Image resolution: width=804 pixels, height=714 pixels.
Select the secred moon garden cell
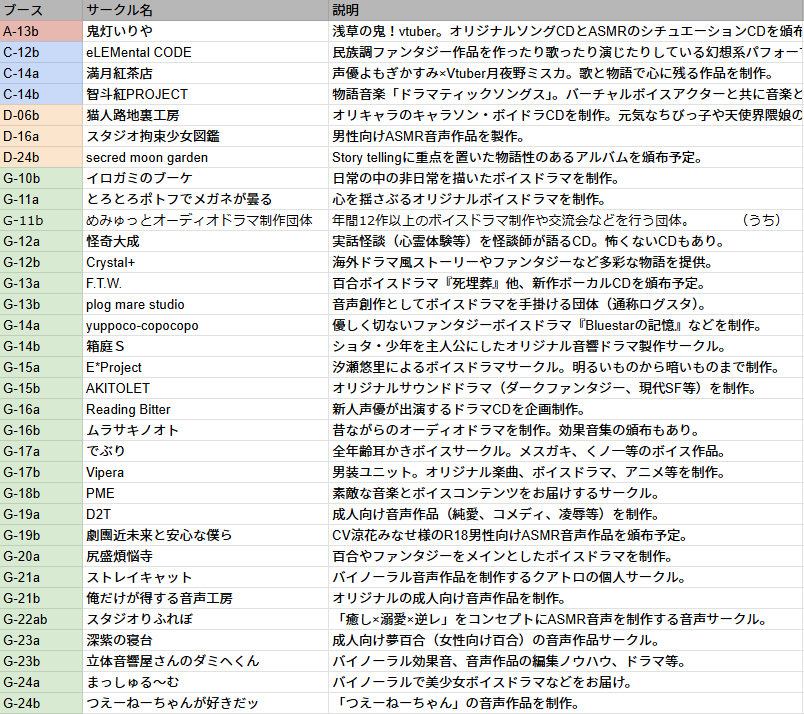pos(206,157)
